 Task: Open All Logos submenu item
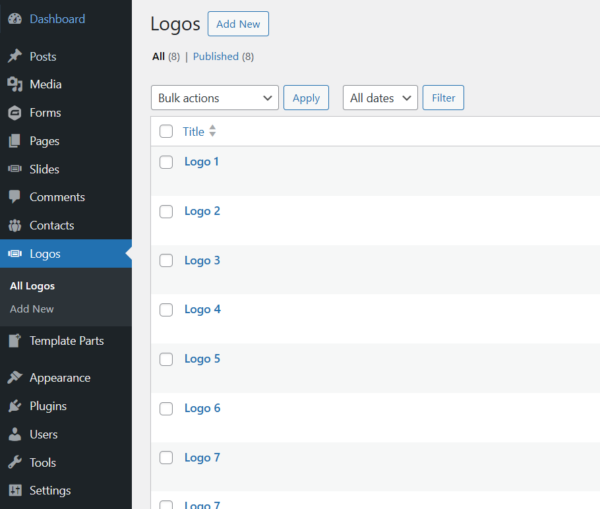pos(32,286)
